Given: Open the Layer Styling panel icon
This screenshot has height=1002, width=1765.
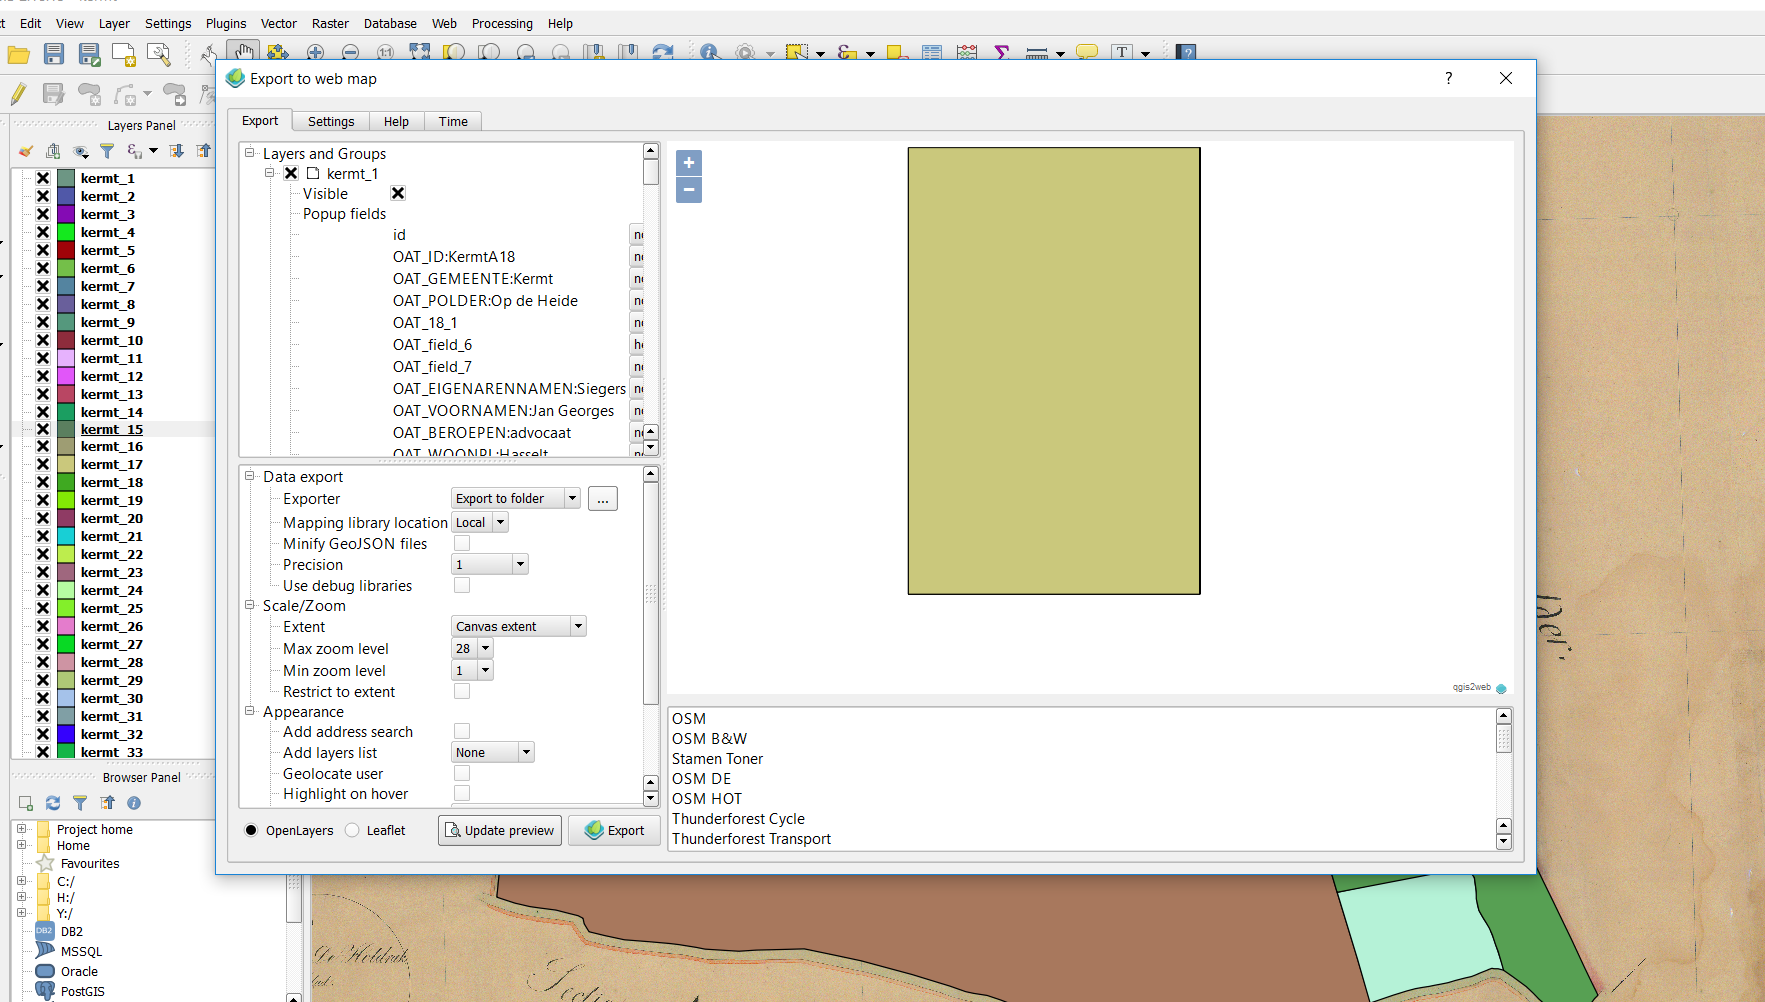Looking at the screenshot, I should click(x=25, y=151).
